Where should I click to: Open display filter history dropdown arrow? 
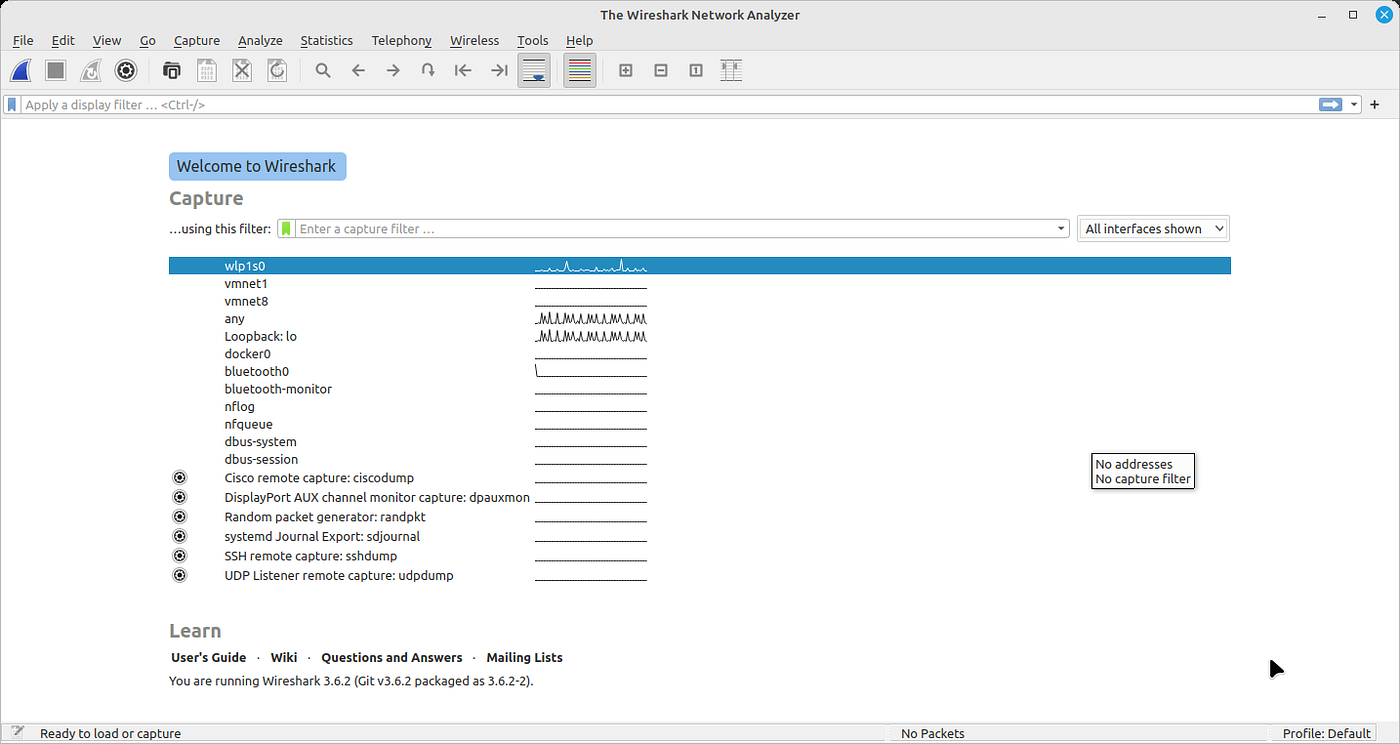coord(1354,104)
